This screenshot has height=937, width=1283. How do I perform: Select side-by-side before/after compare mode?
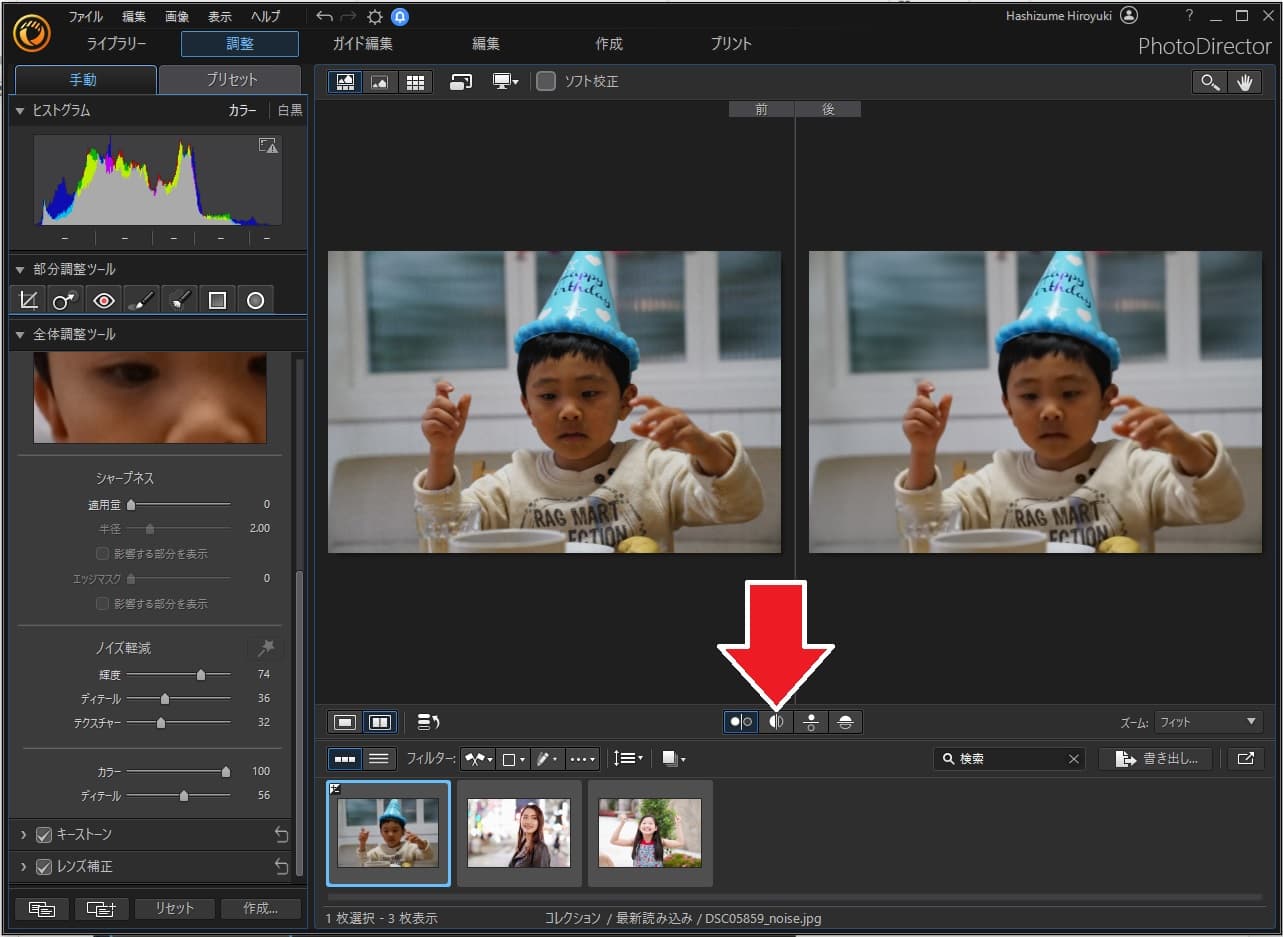pos(741,721)
